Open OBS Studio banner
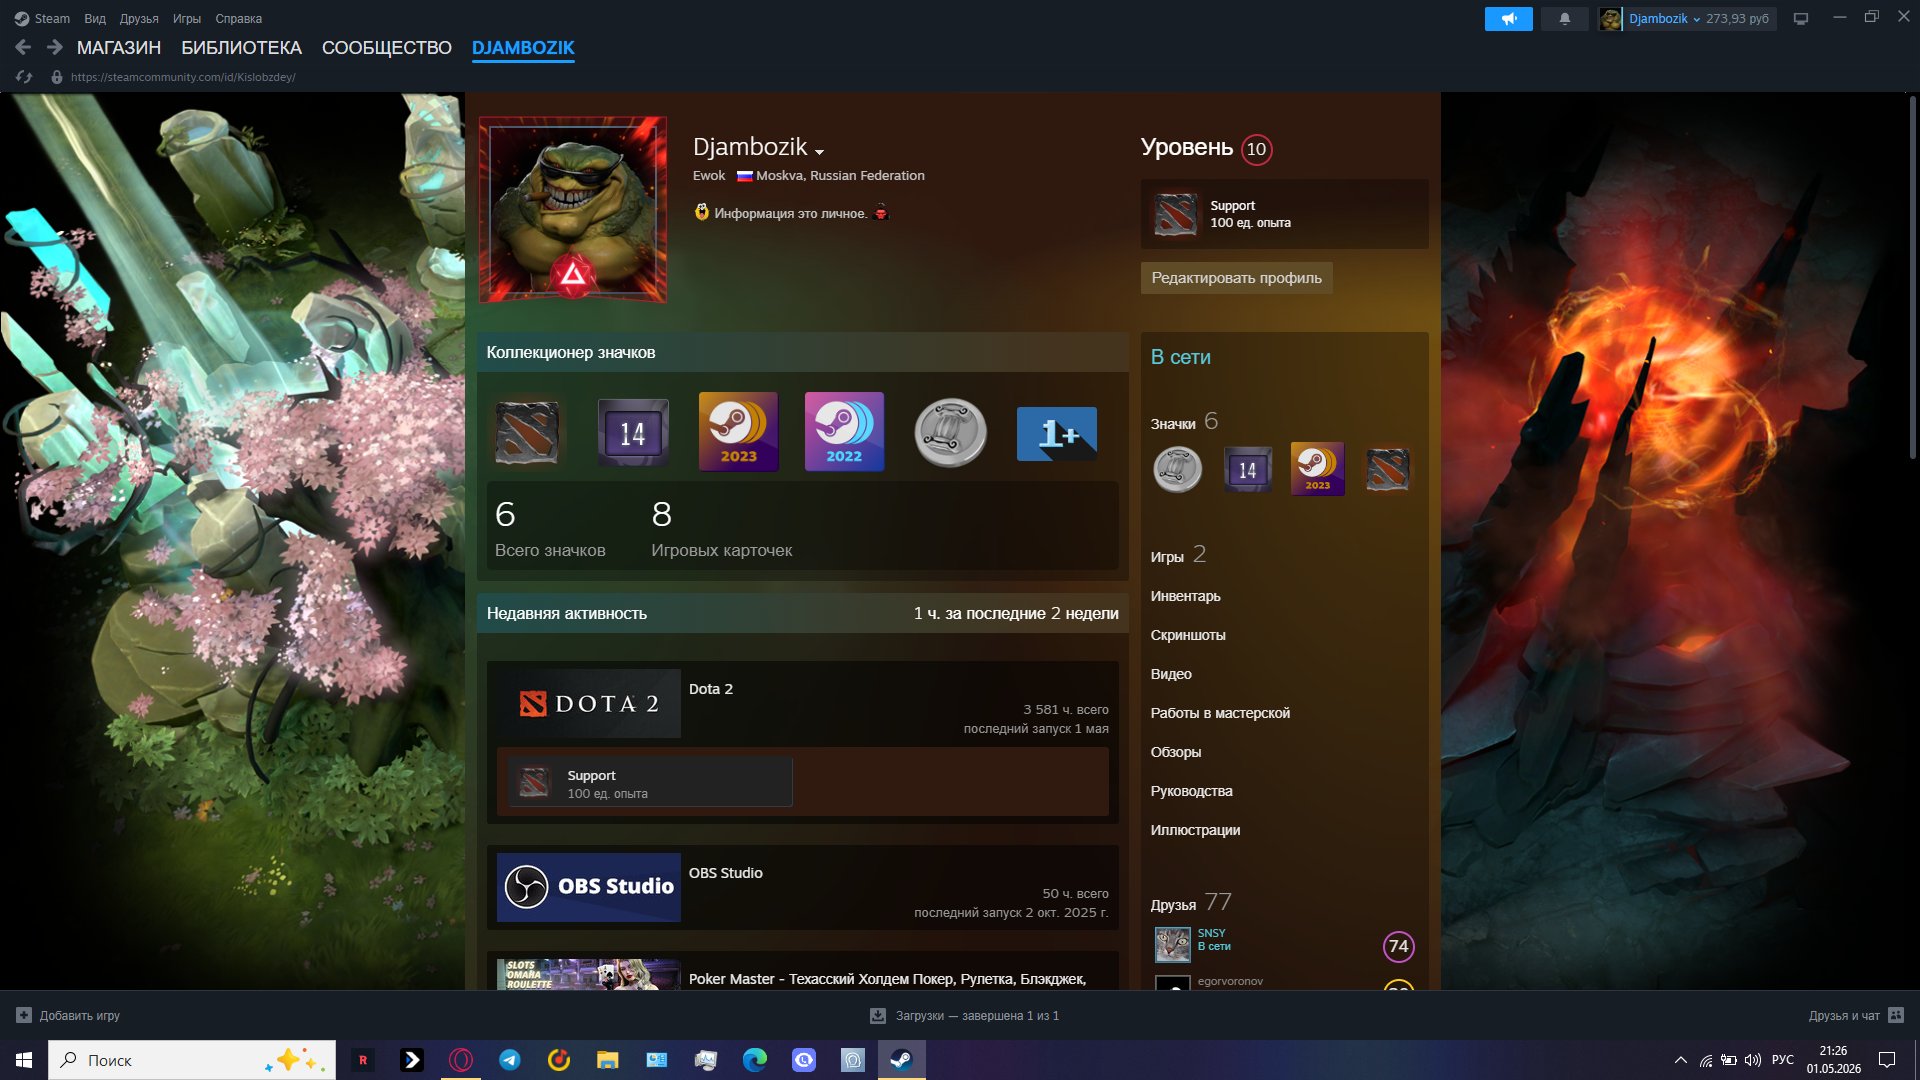 tap(589, 887)
